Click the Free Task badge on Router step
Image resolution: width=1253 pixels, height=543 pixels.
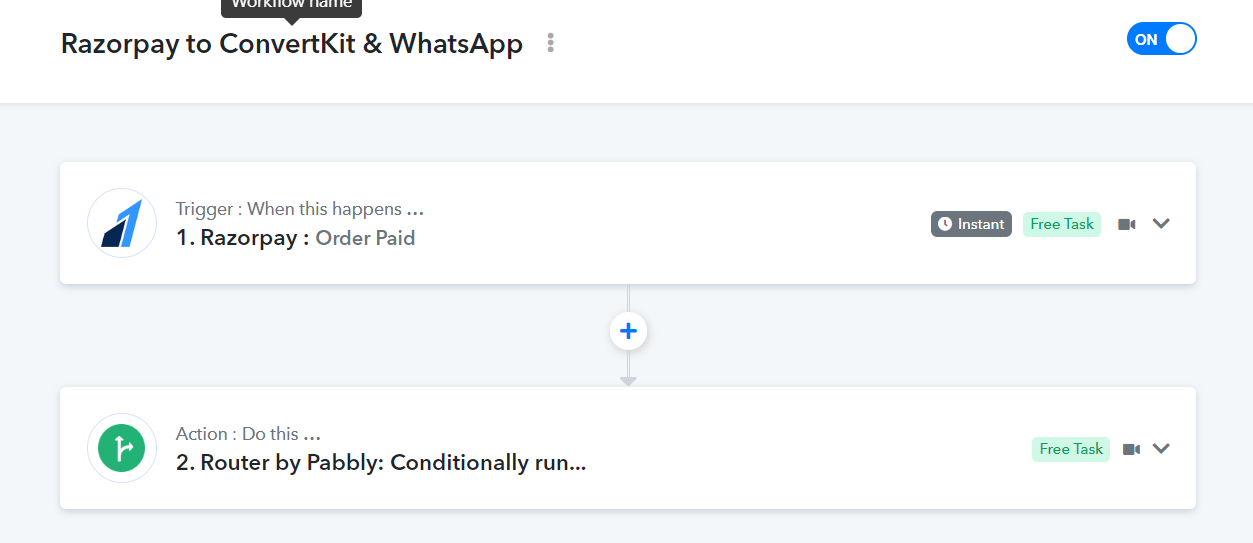[x=1071, y=449]
